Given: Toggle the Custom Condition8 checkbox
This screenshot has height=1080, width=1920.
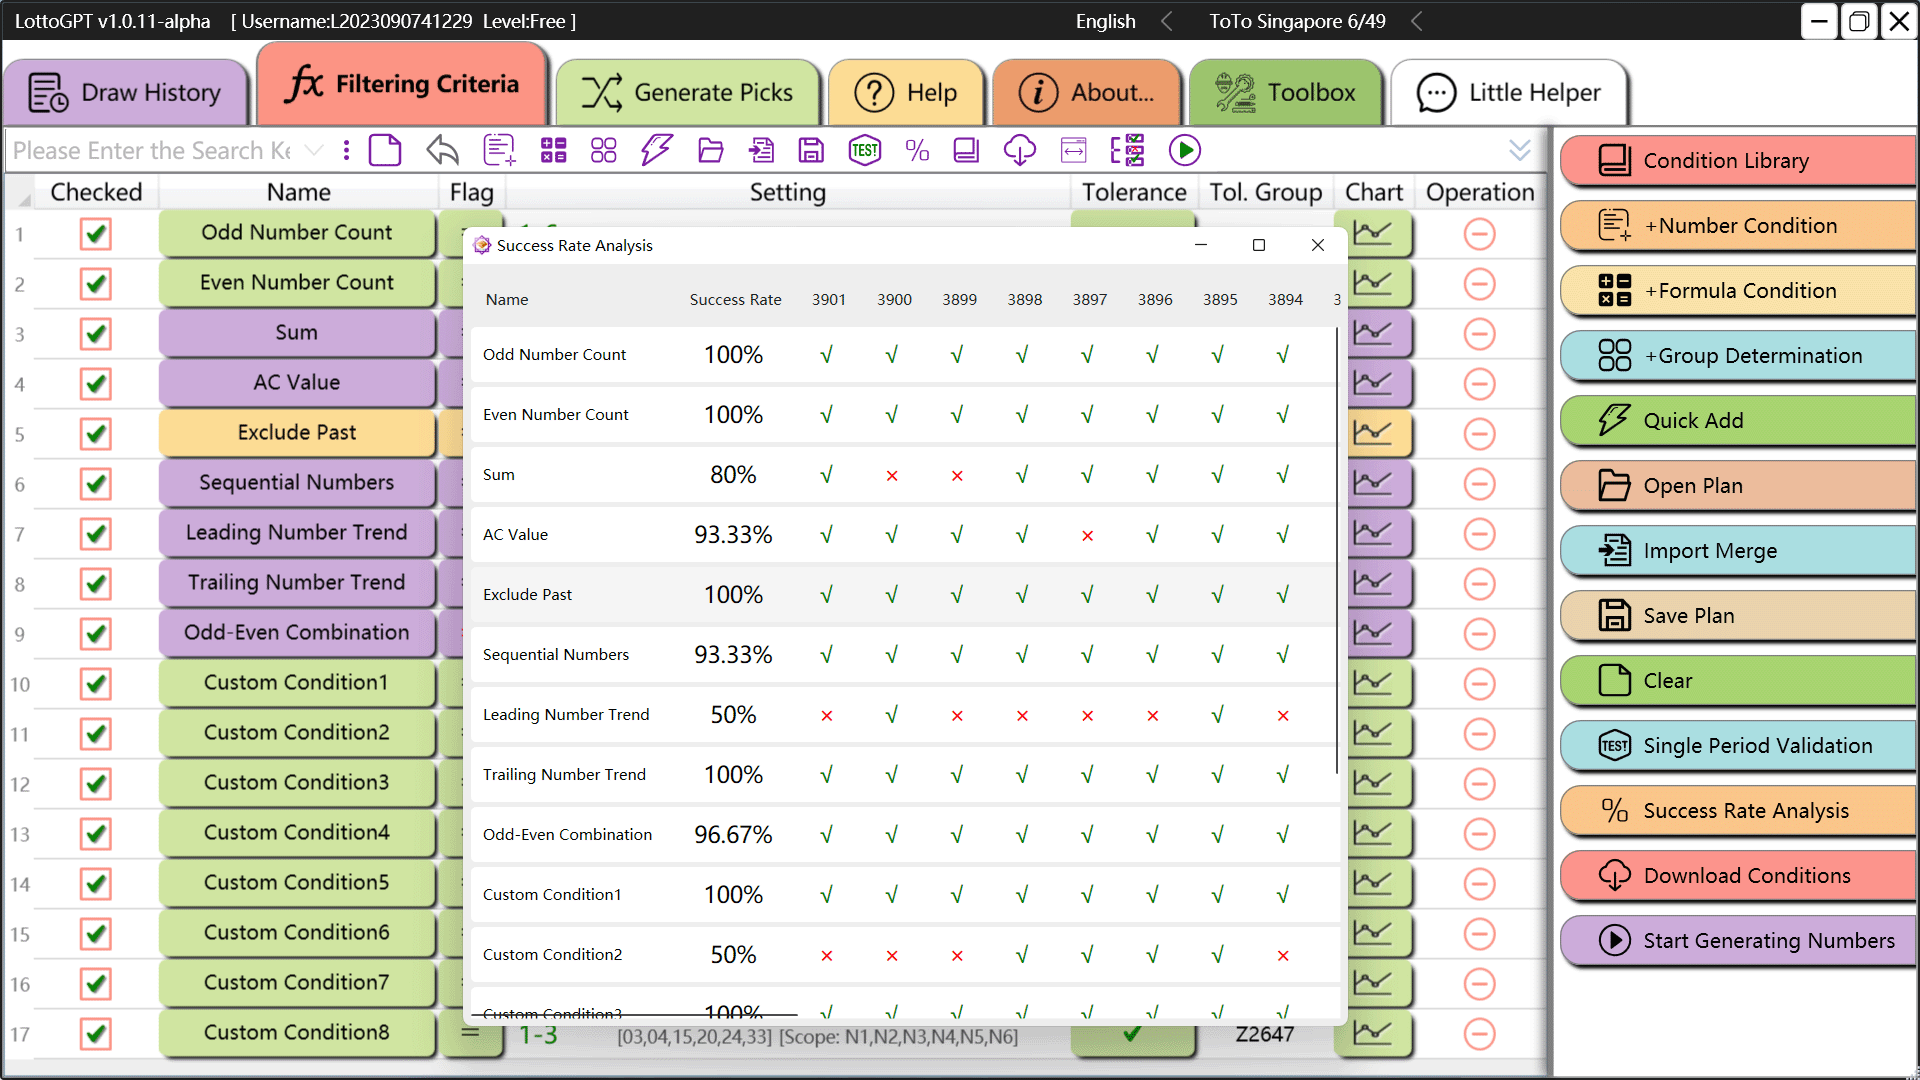Looking at the screenshot, I should pyautogui.click(x=96, y=1034).
